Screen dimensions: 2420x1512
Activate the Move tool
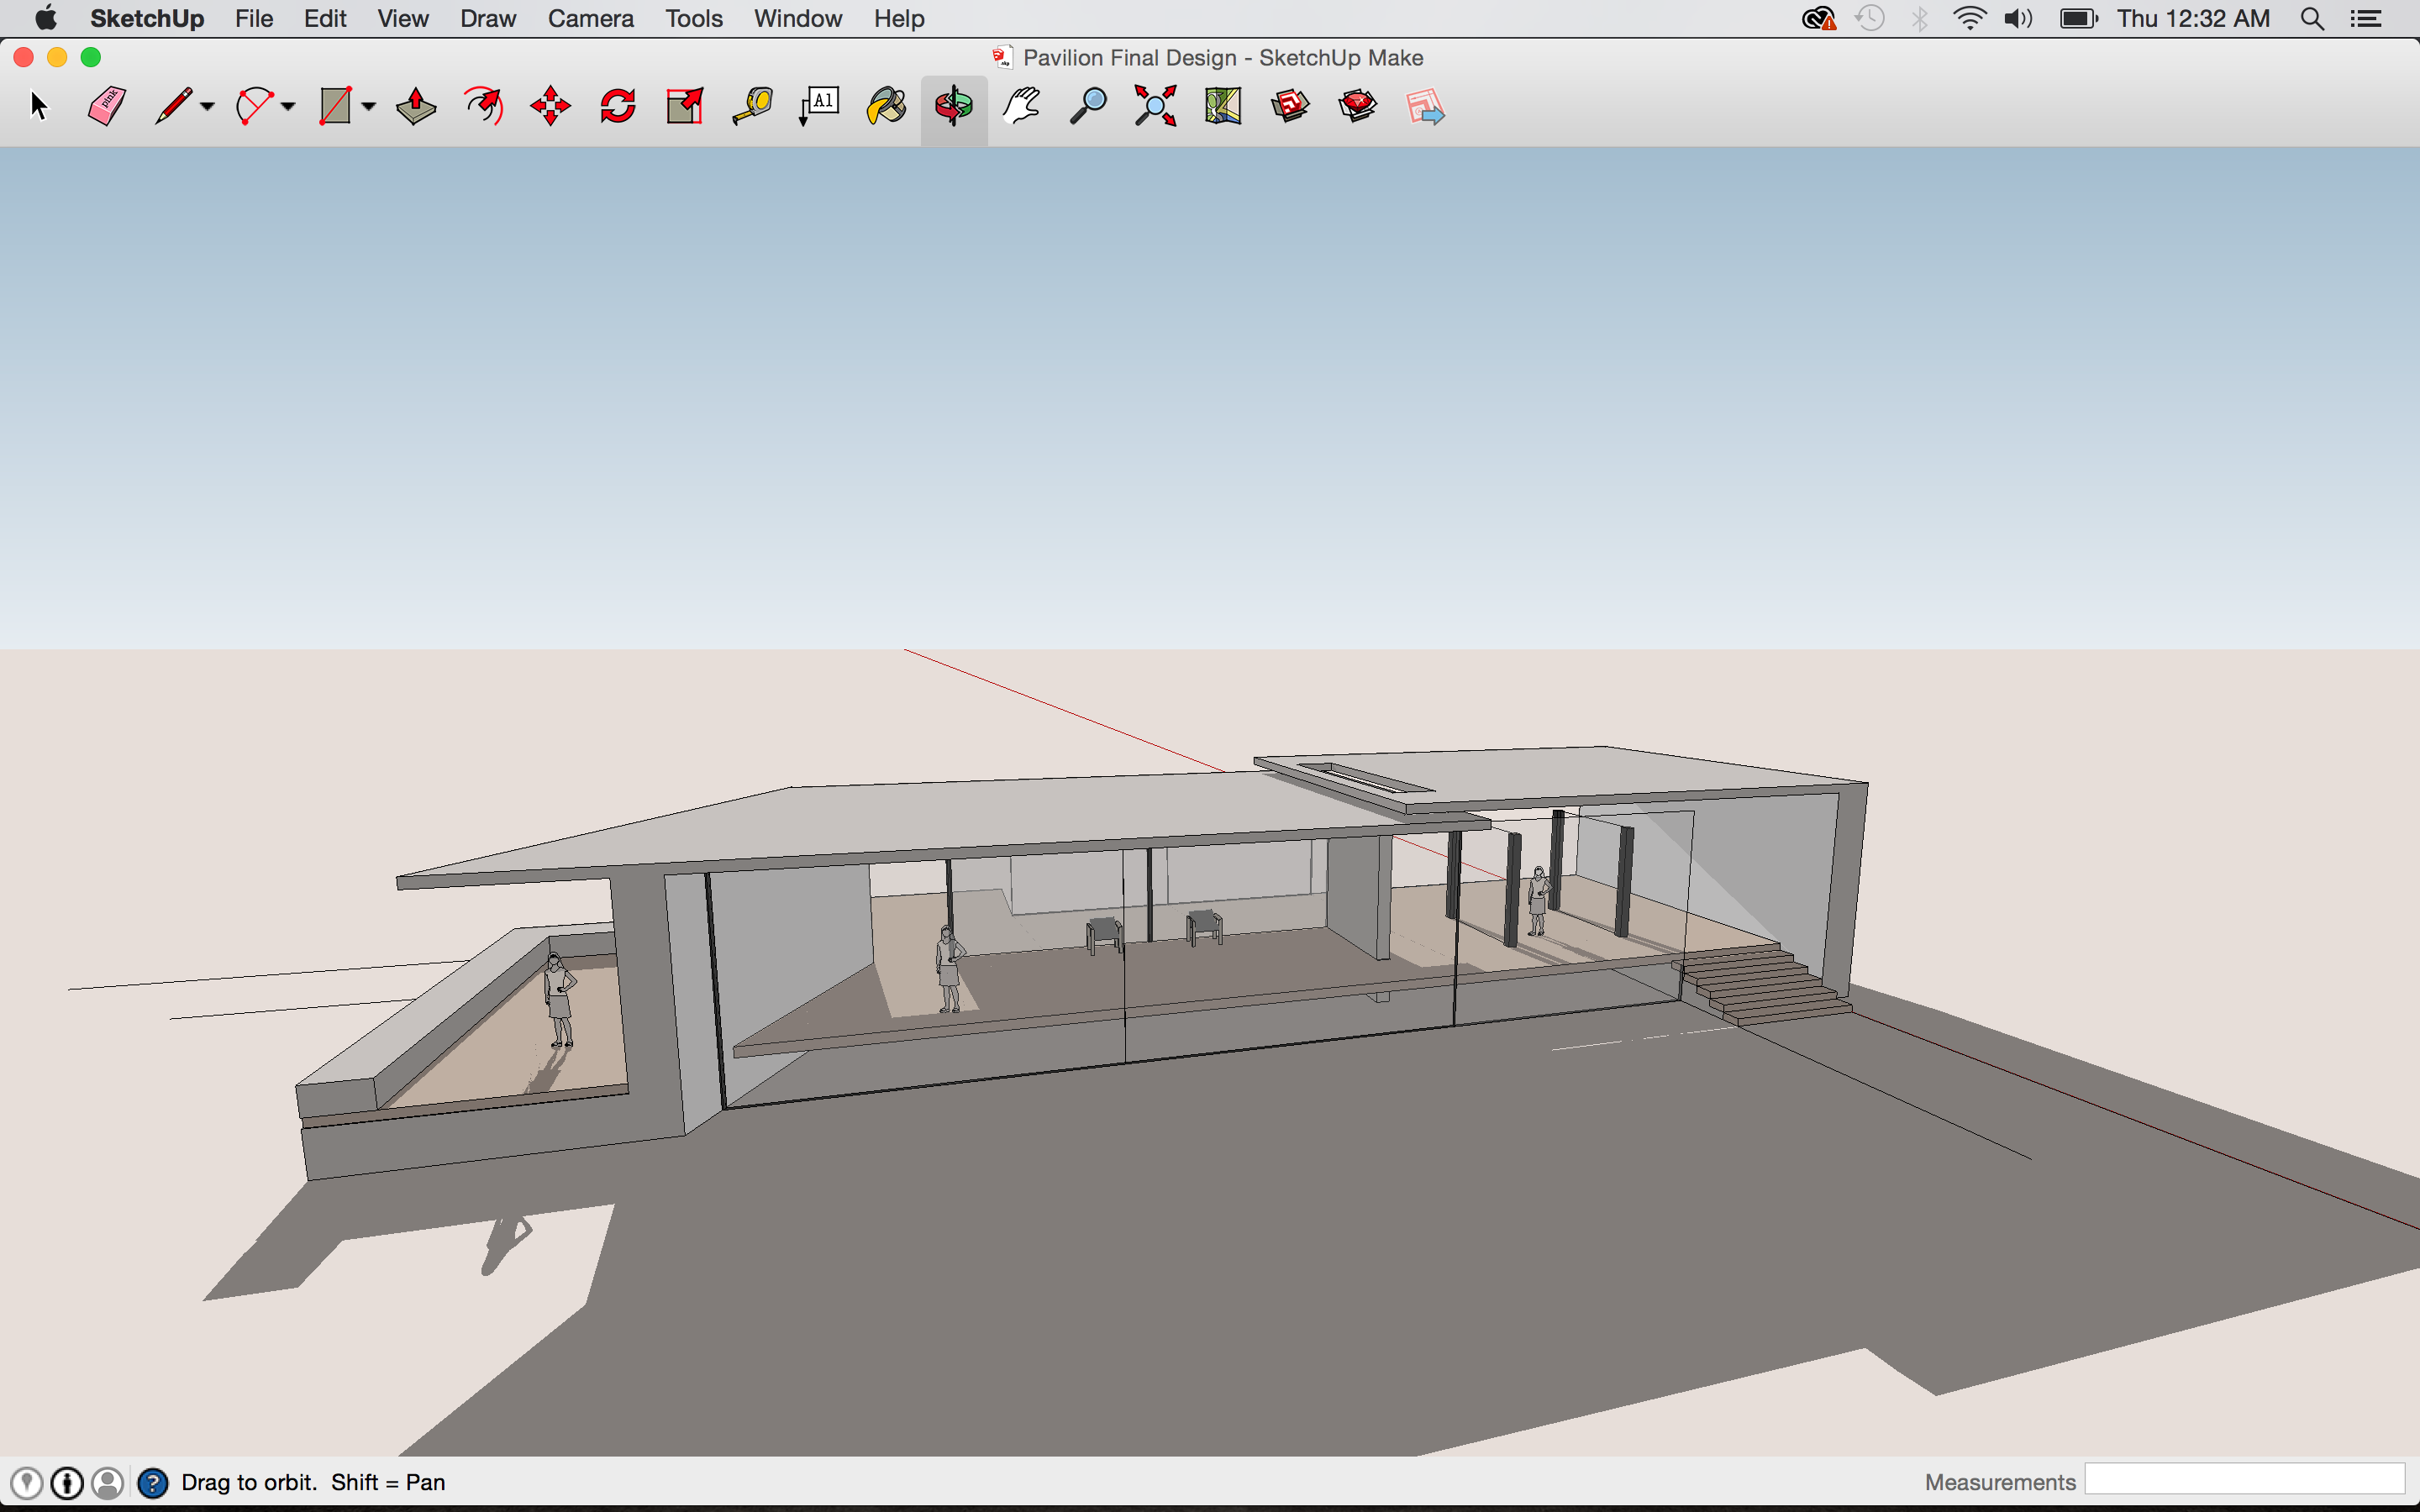point(551,106)
